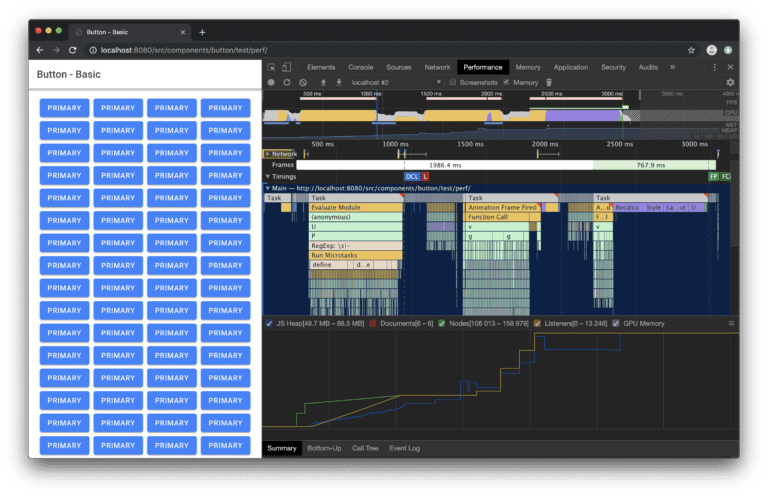Screen dimensions: 768x496
Task: Clear the performance recording
Action: click(x=303, y=83)
